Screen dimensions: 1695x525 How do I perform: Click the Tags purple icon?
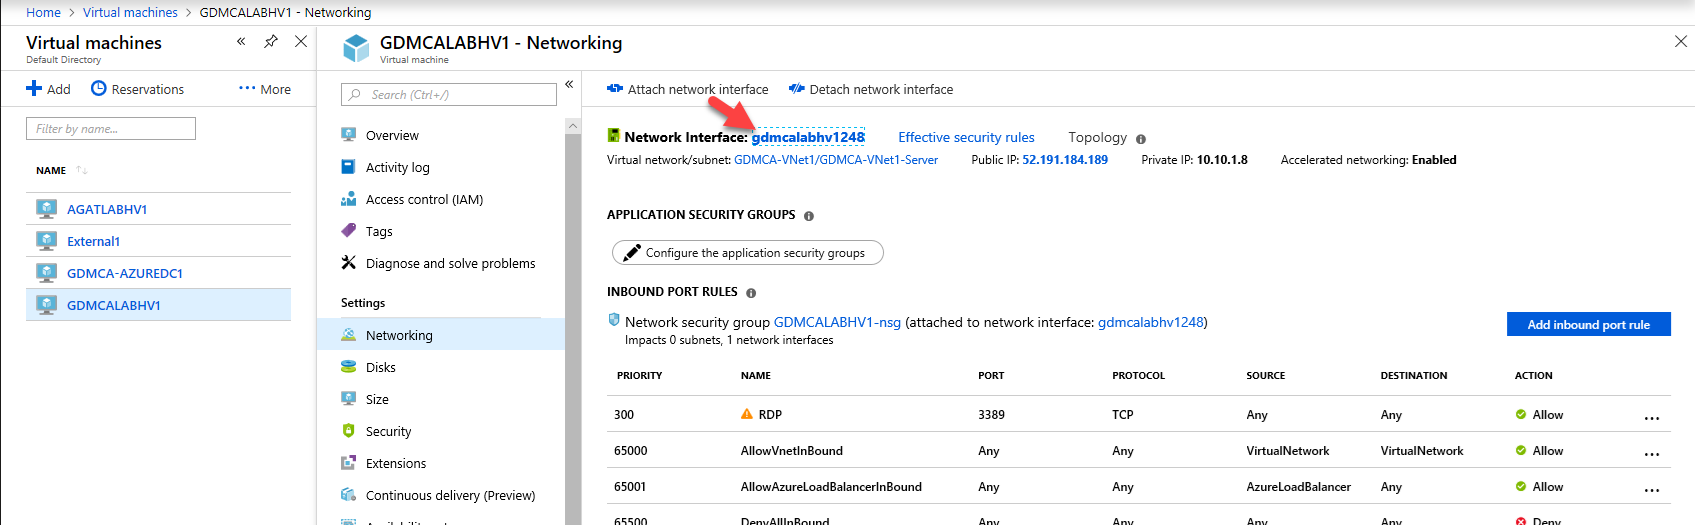point(348,230)
